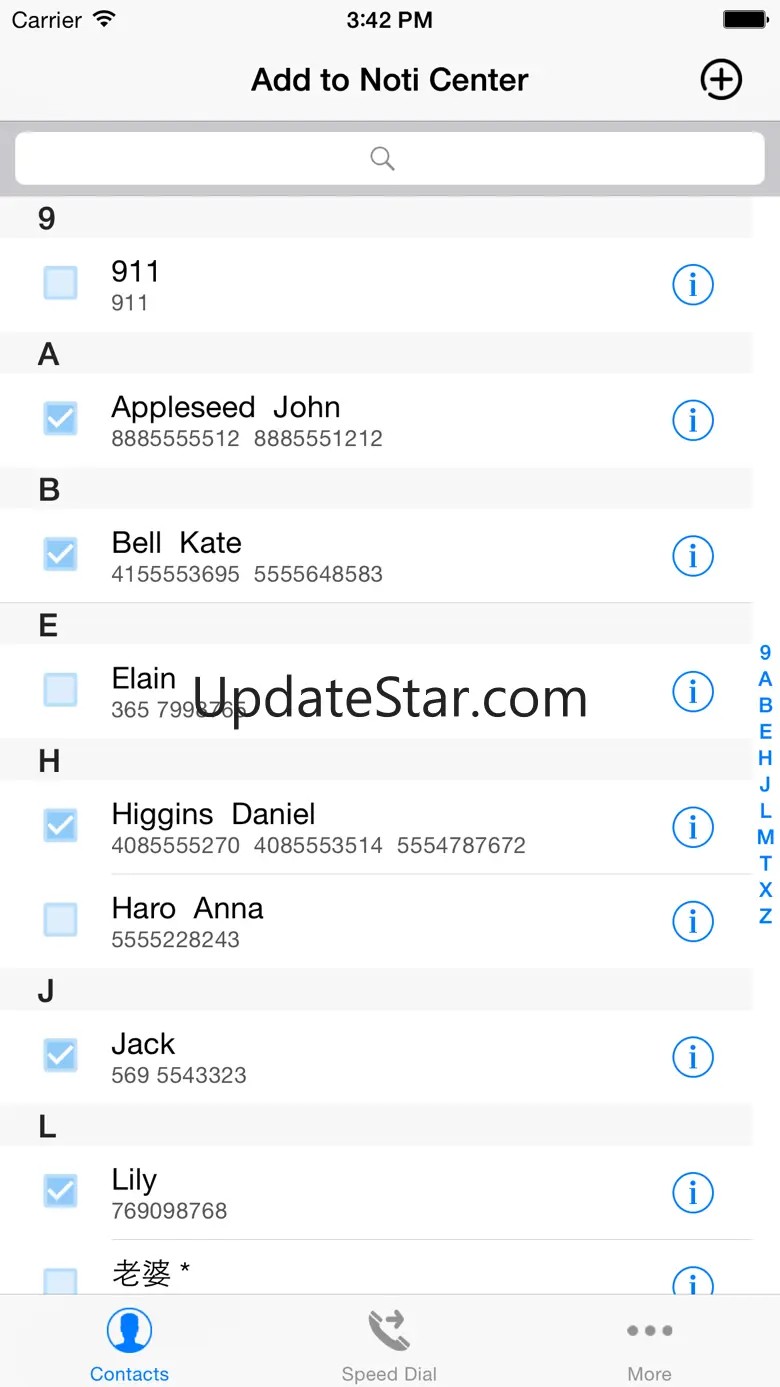Jump to index letter J
The width and height of the screenshot is (780, 1387).
click(765, 784)
